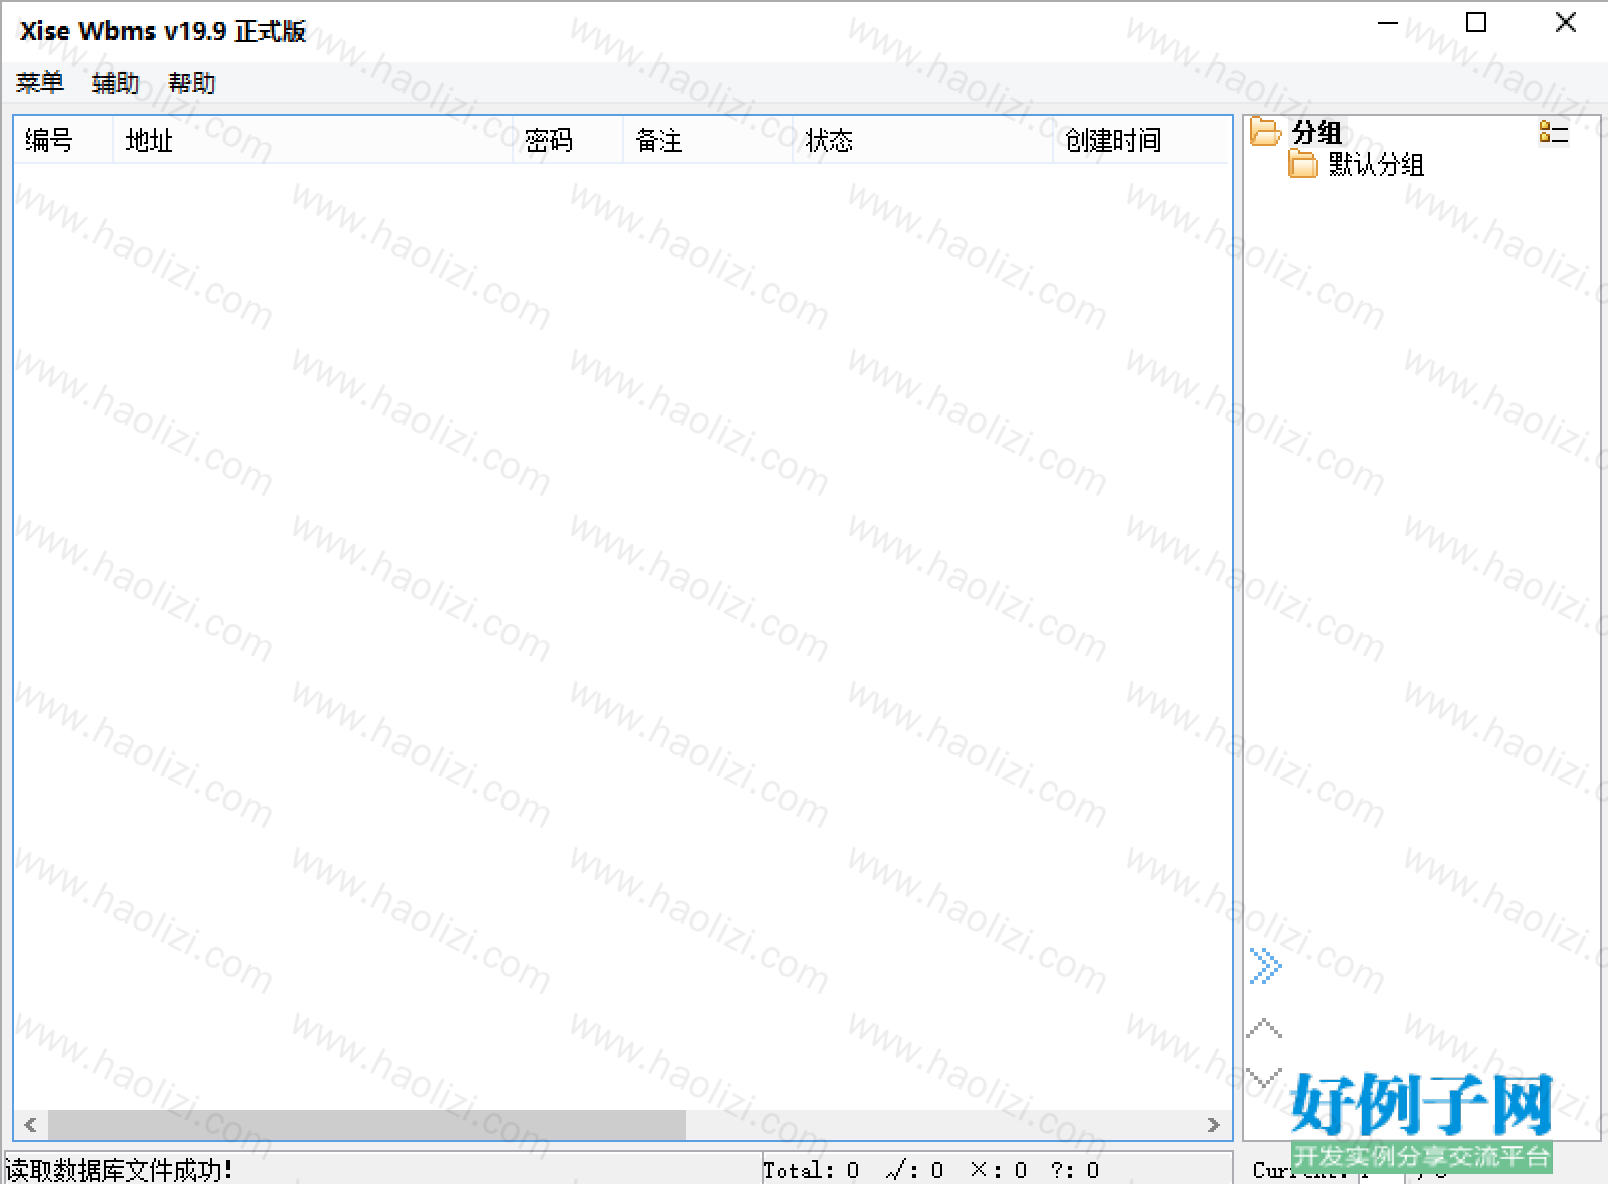Click the horizontal scrollbar thumb
The image size is (1608, 1184).
(x=367, y=1125)
